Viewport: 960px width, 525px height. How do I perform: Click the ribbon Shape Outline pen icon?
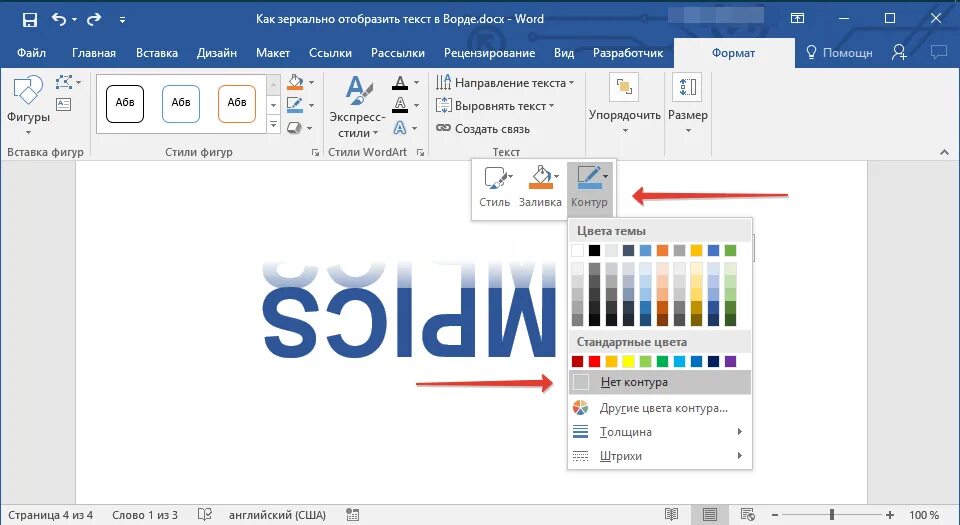295,105
